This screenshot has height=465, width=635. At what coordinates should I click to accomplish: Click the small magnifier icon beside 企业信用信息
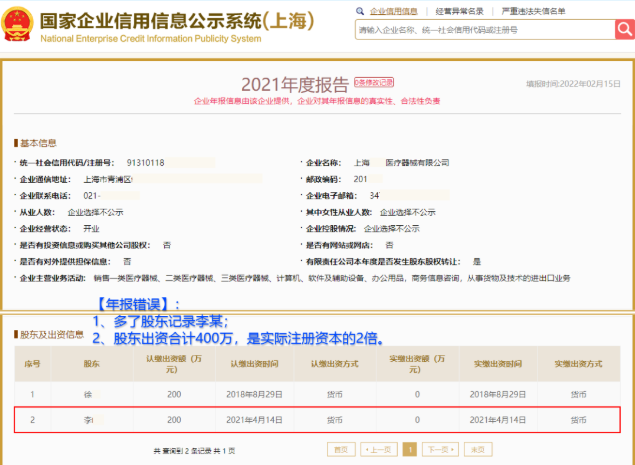(360, 11)
